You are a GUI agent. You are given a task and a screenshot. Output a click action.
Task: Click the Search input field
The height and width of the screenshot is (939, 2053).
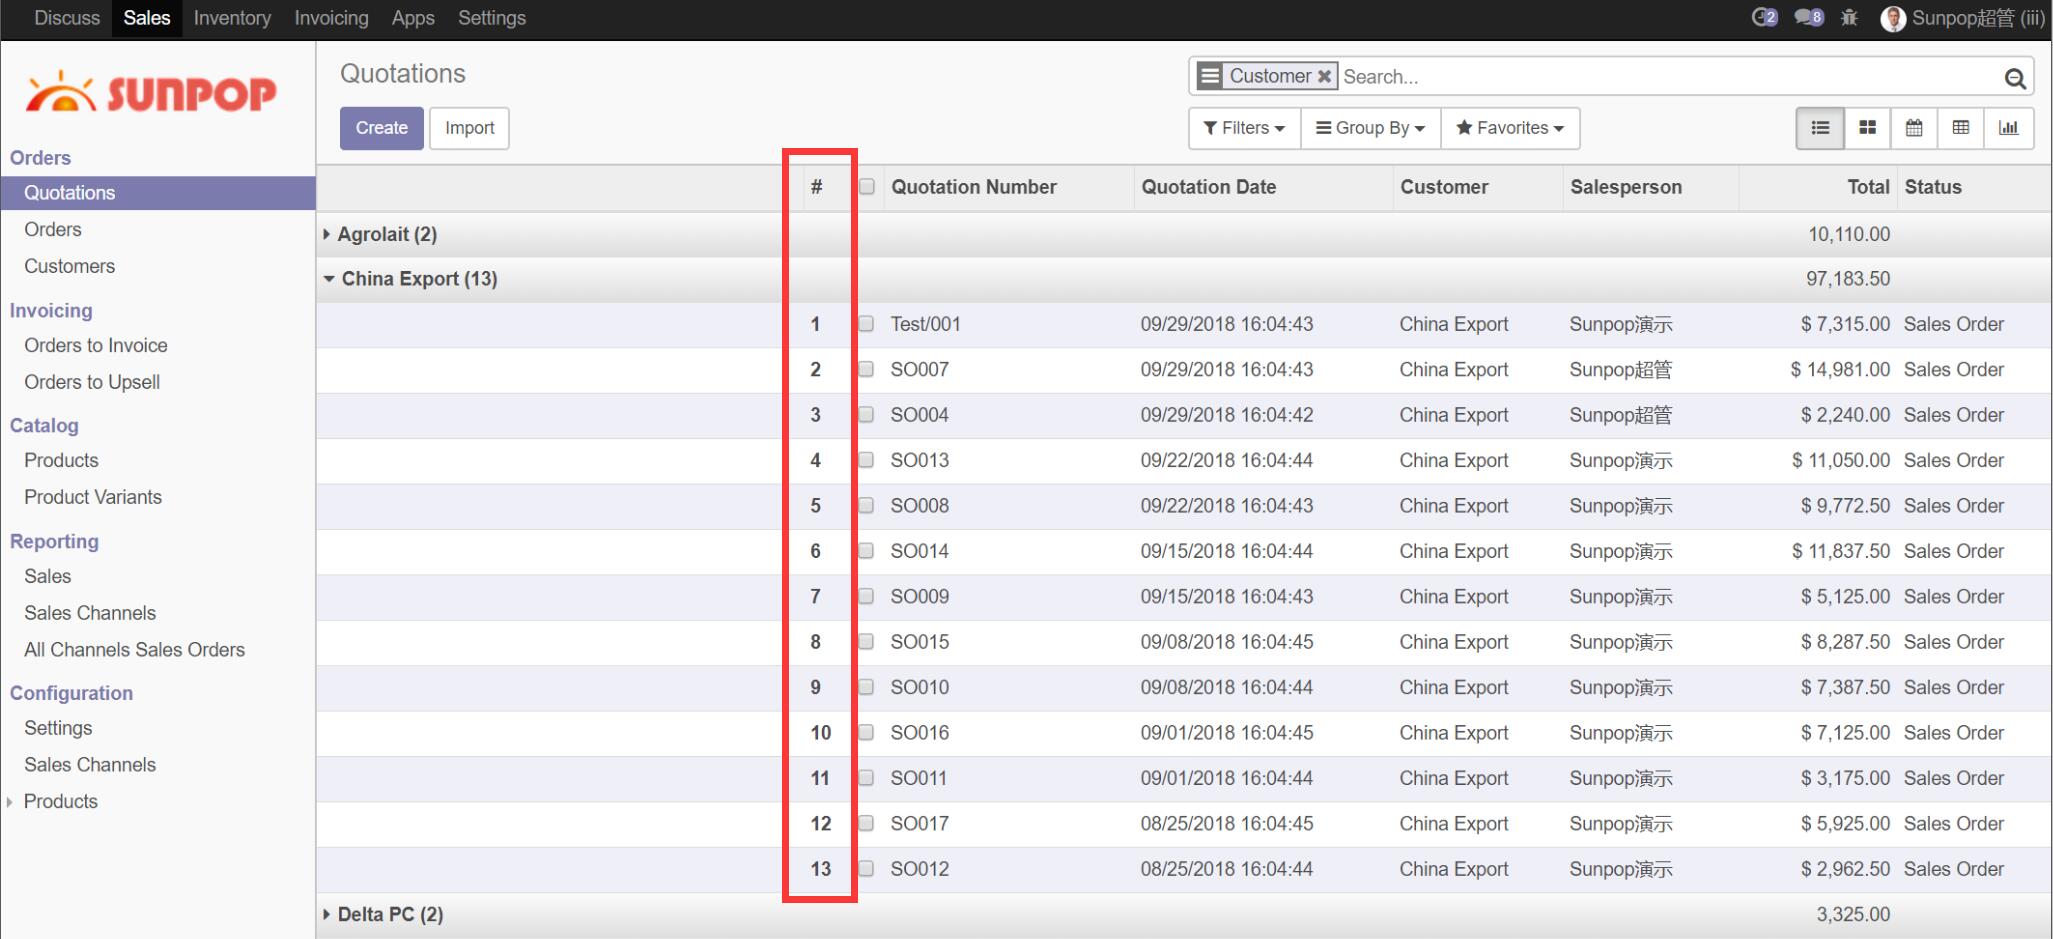coord(1668,77)
